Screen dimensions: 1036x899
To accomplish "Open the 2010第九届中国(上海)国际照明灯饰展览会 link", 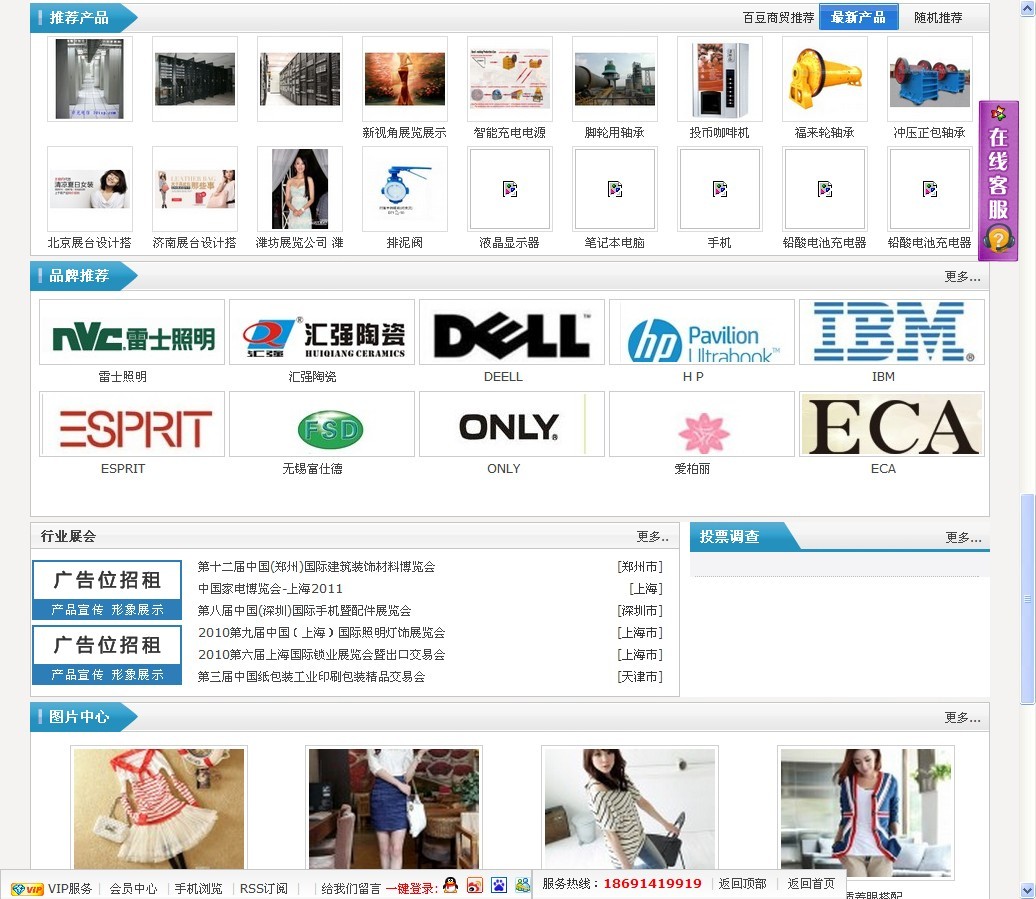I will [x=322, y=633].
